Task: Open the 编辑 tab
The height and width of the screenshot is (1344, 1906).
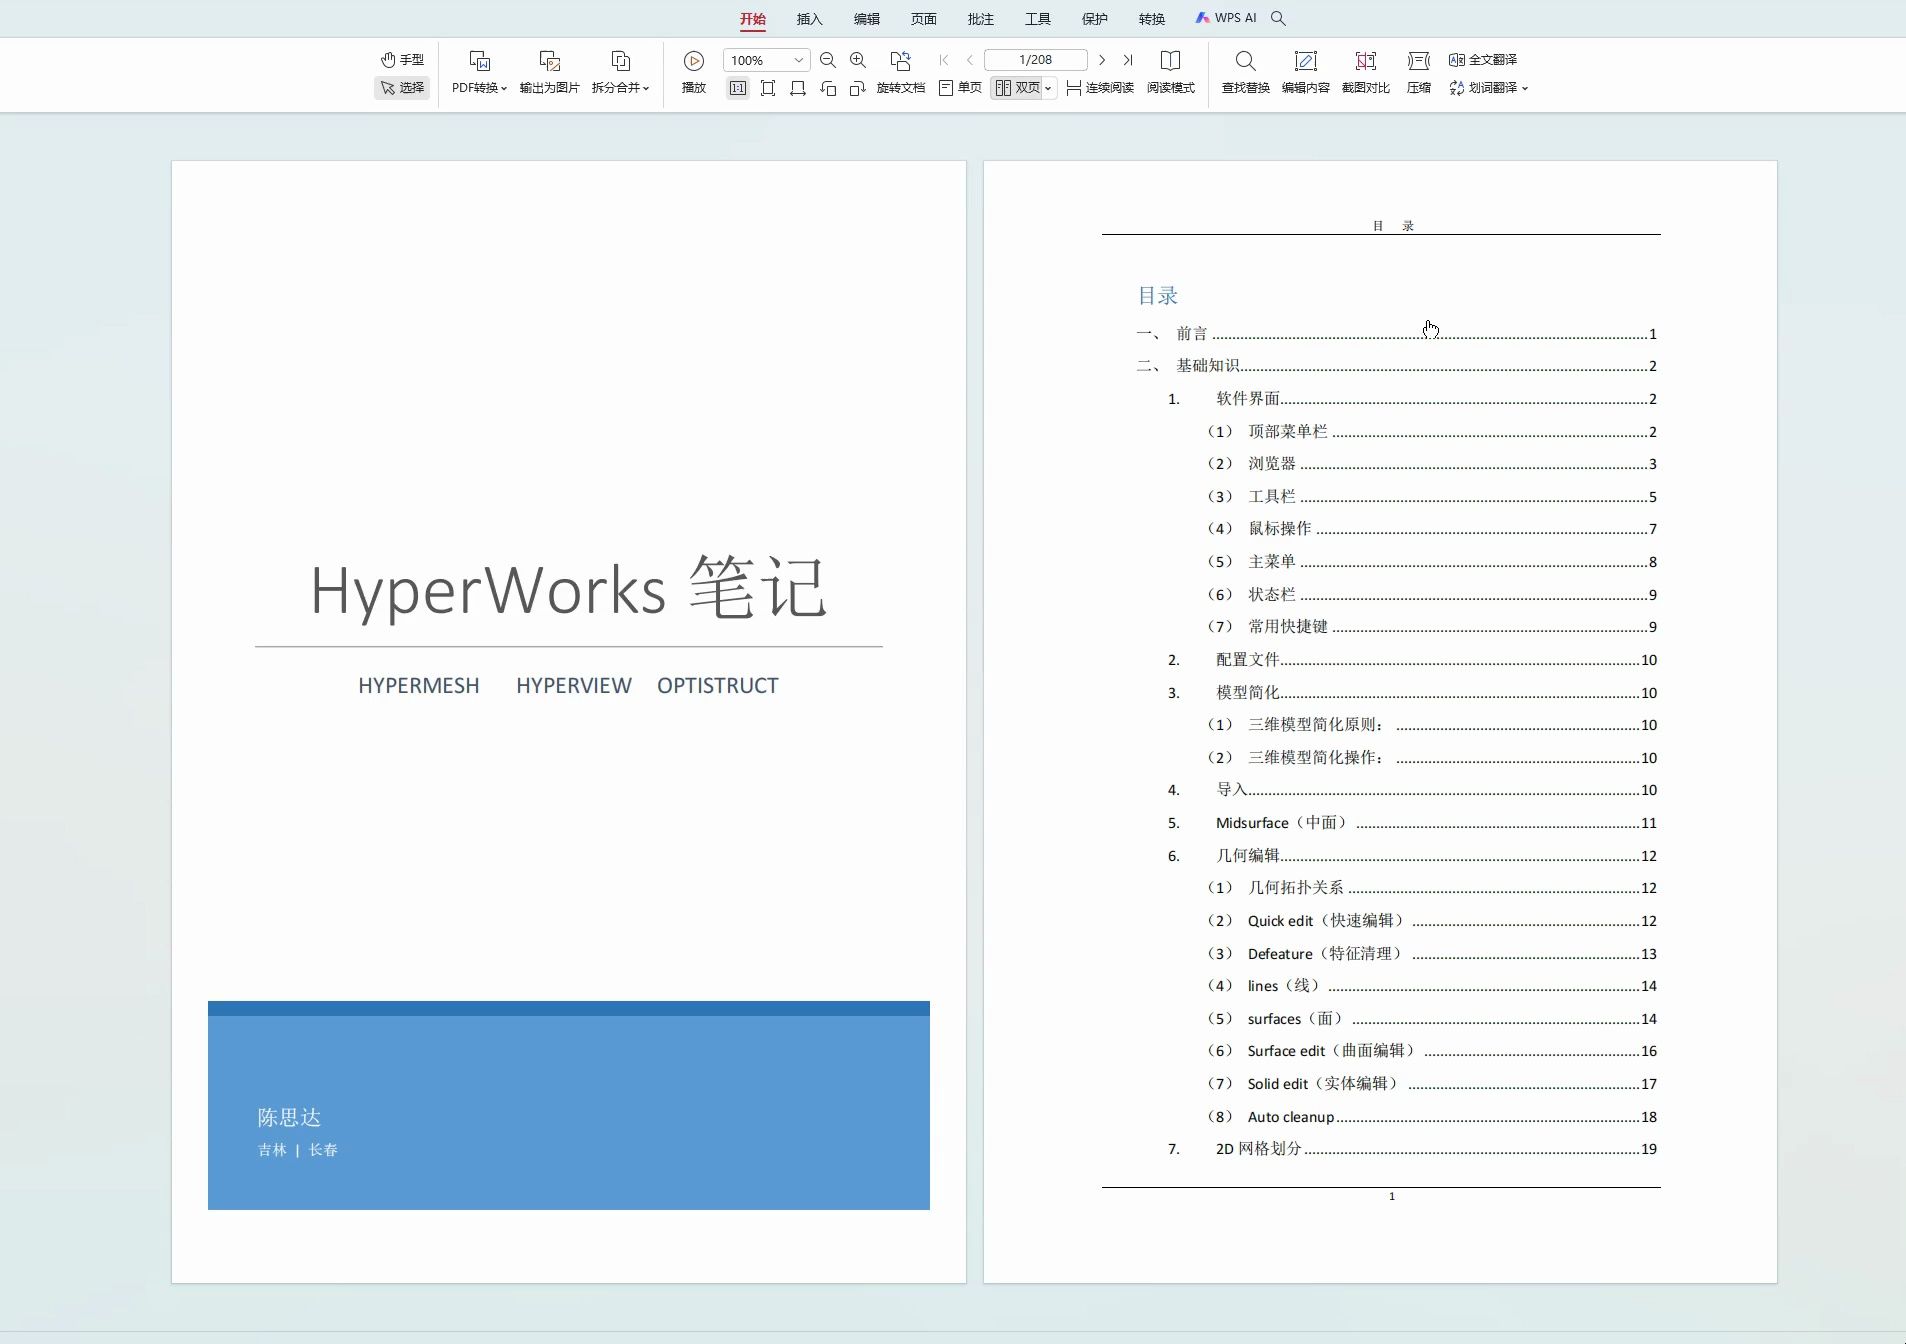Action: click(867, 19)
